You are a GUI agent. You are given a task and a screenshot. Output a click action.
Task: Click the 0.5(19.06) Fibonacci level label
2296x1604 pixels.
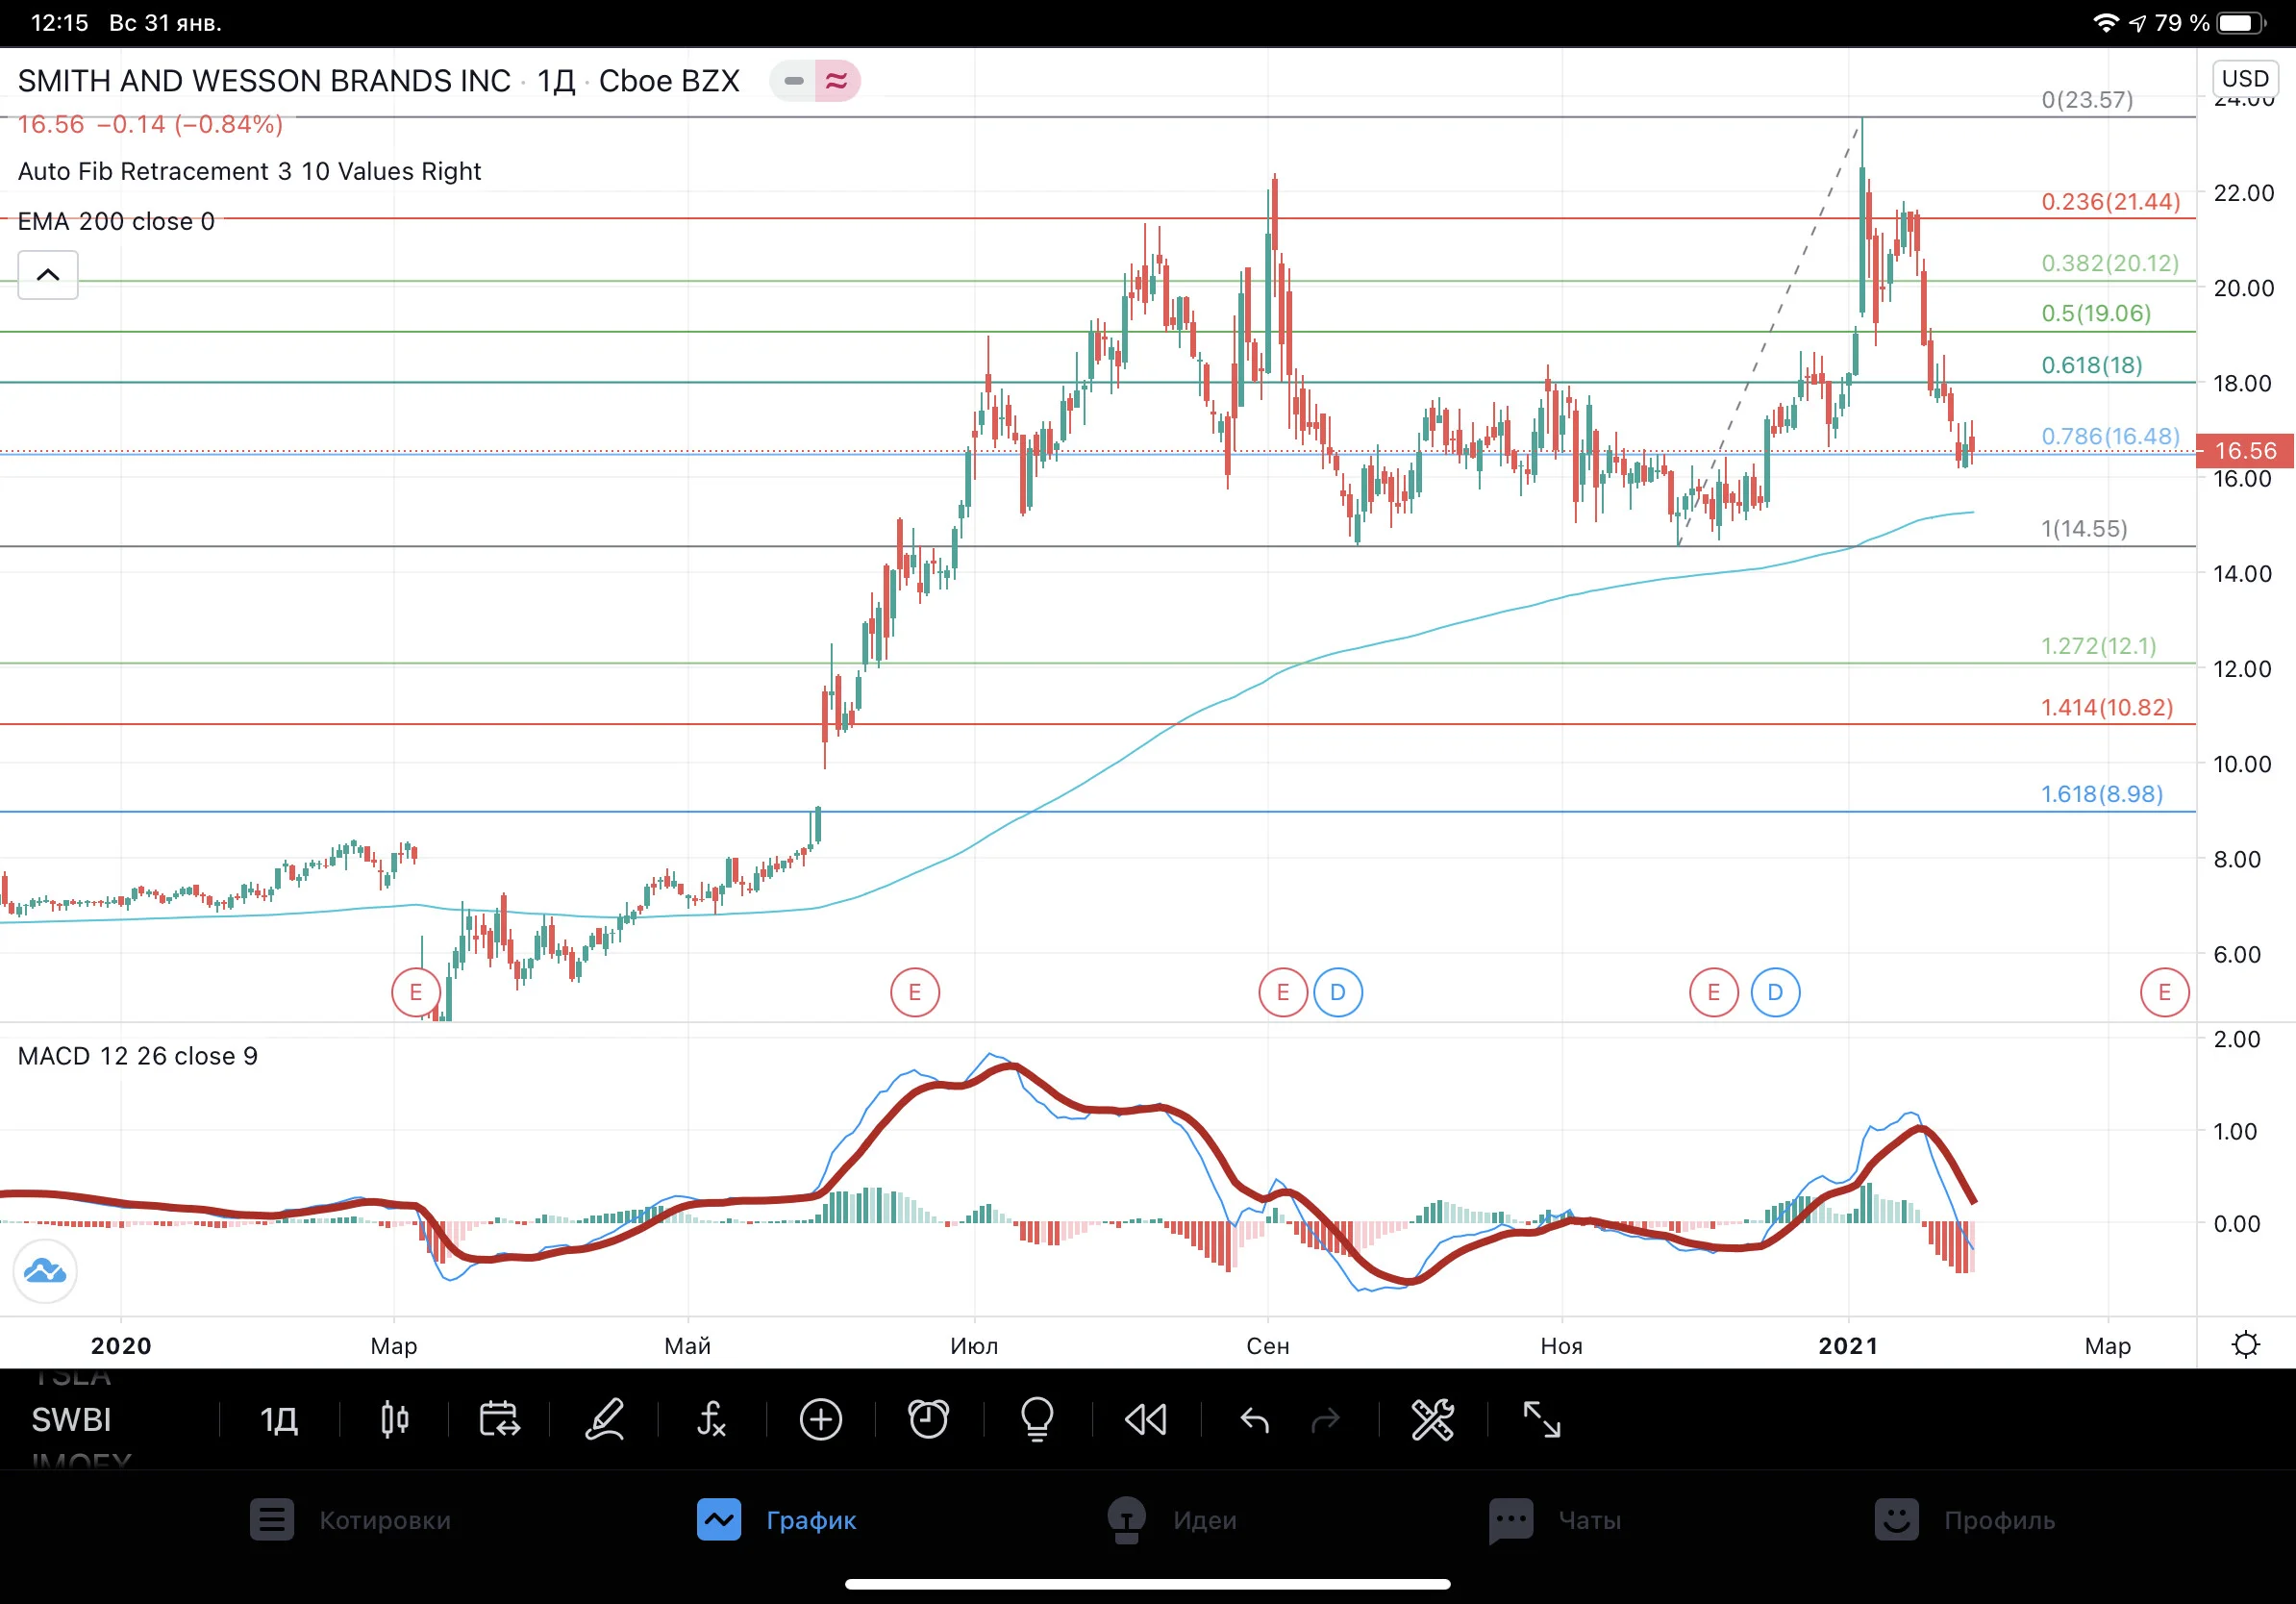(2096, 313)
